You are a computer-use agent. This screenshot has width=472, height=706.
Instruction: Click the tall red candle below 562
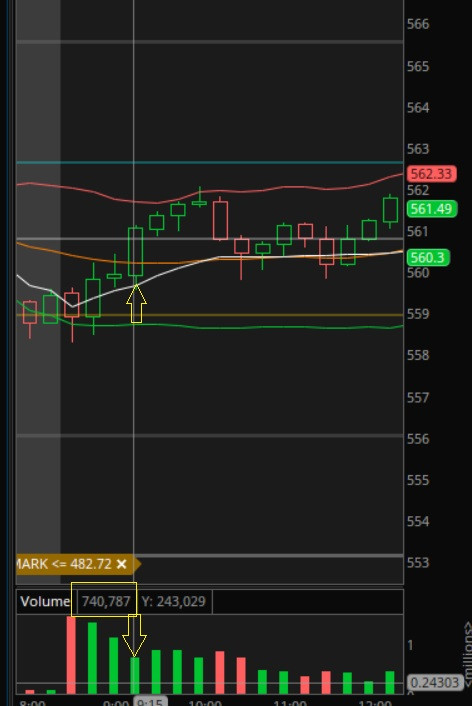(220, 220)
